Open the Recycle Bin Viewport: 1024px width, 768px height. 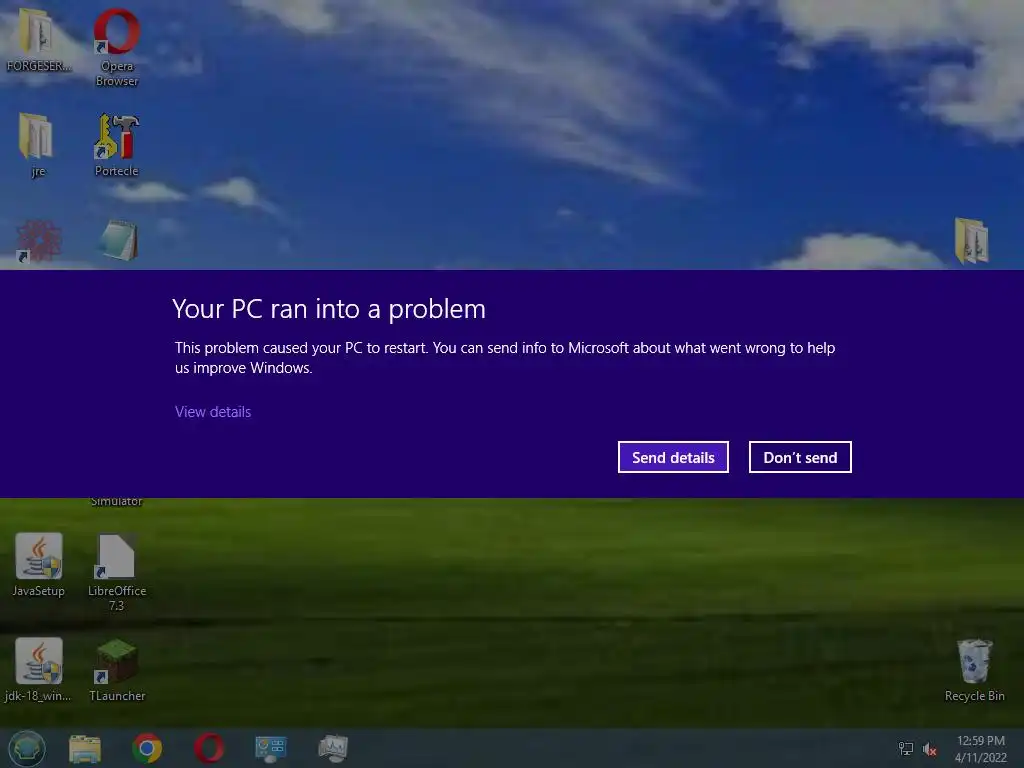point(974,669)
